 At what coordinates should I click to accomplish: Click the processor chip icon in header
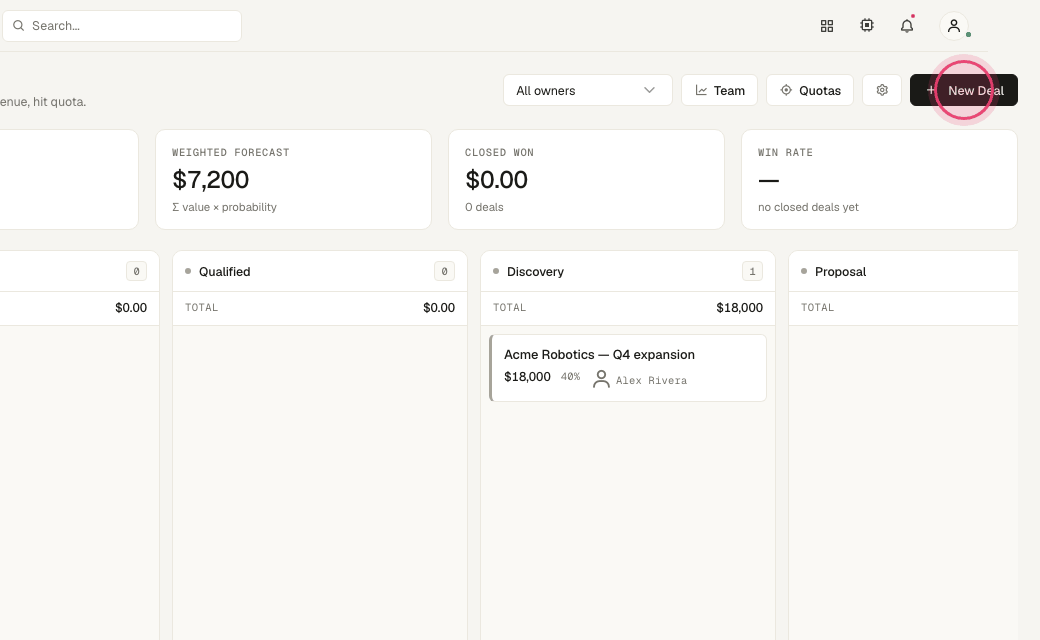(867, 25)
